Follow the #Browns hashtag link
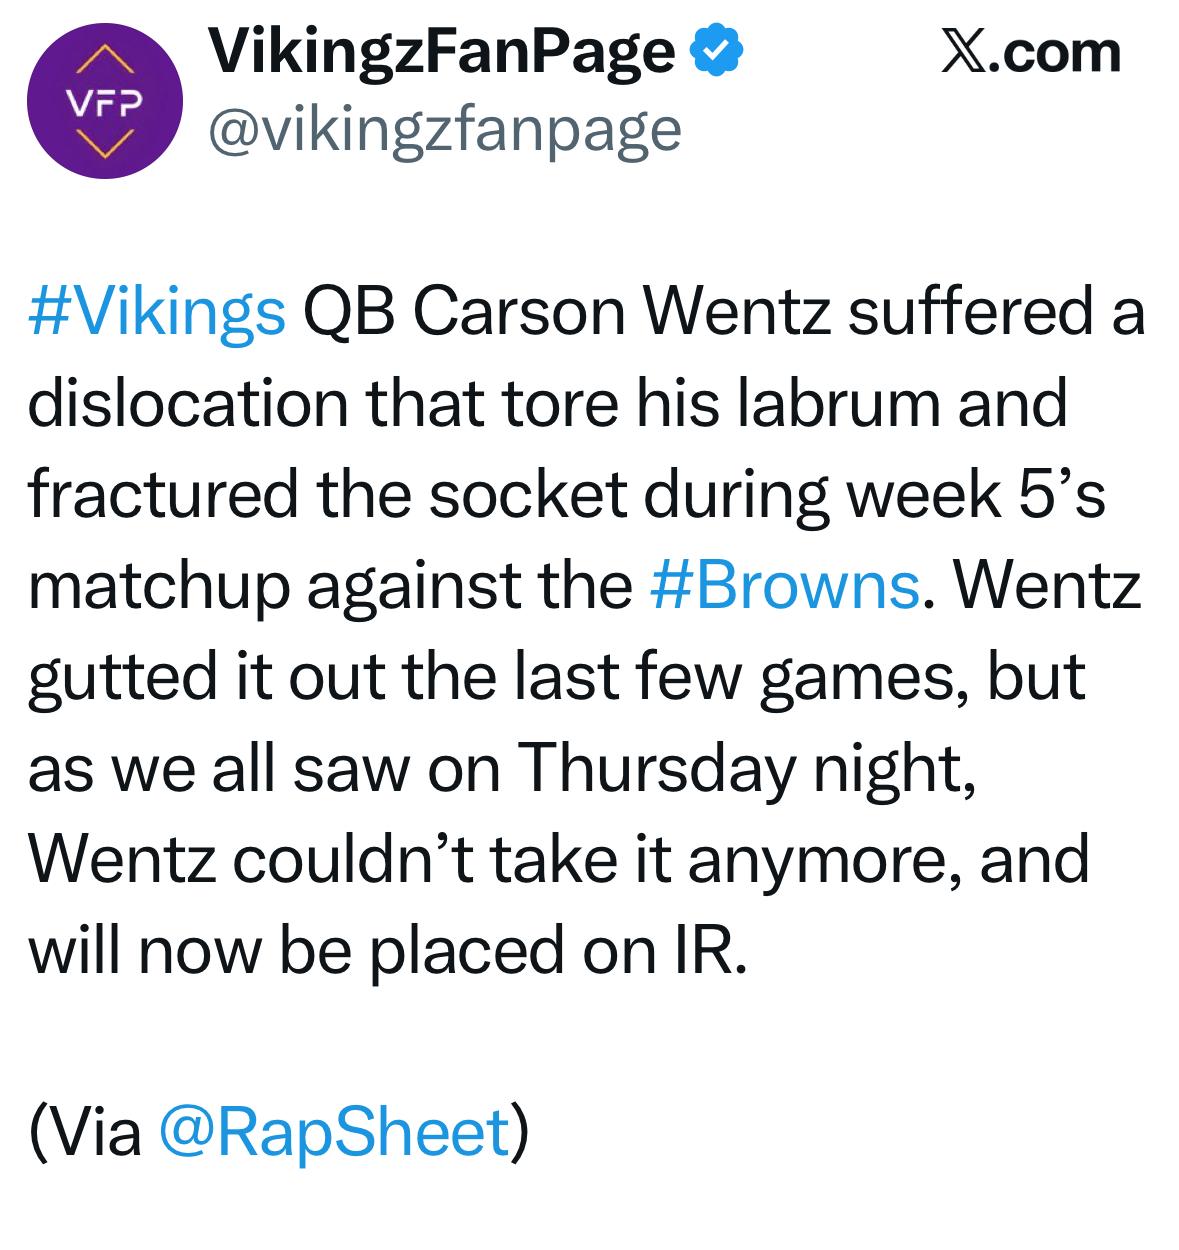The image size is (1179, 1250). coord(785,584)
